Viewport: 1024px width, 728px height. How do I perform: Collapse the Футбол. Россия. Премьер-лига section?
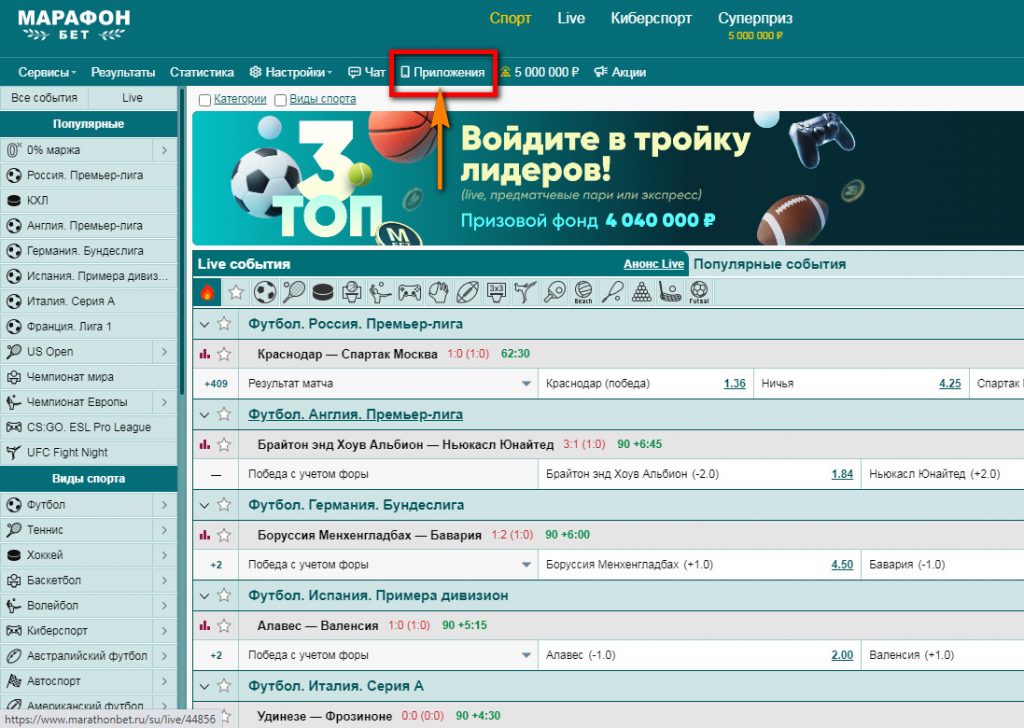tap(205, 324)
